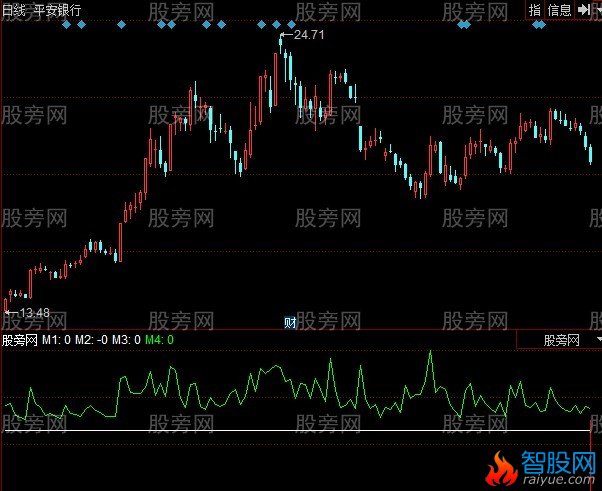Screen dimensions: 602x491
Task: Click the M3: 0 indicator value
Action: point(126,340)
